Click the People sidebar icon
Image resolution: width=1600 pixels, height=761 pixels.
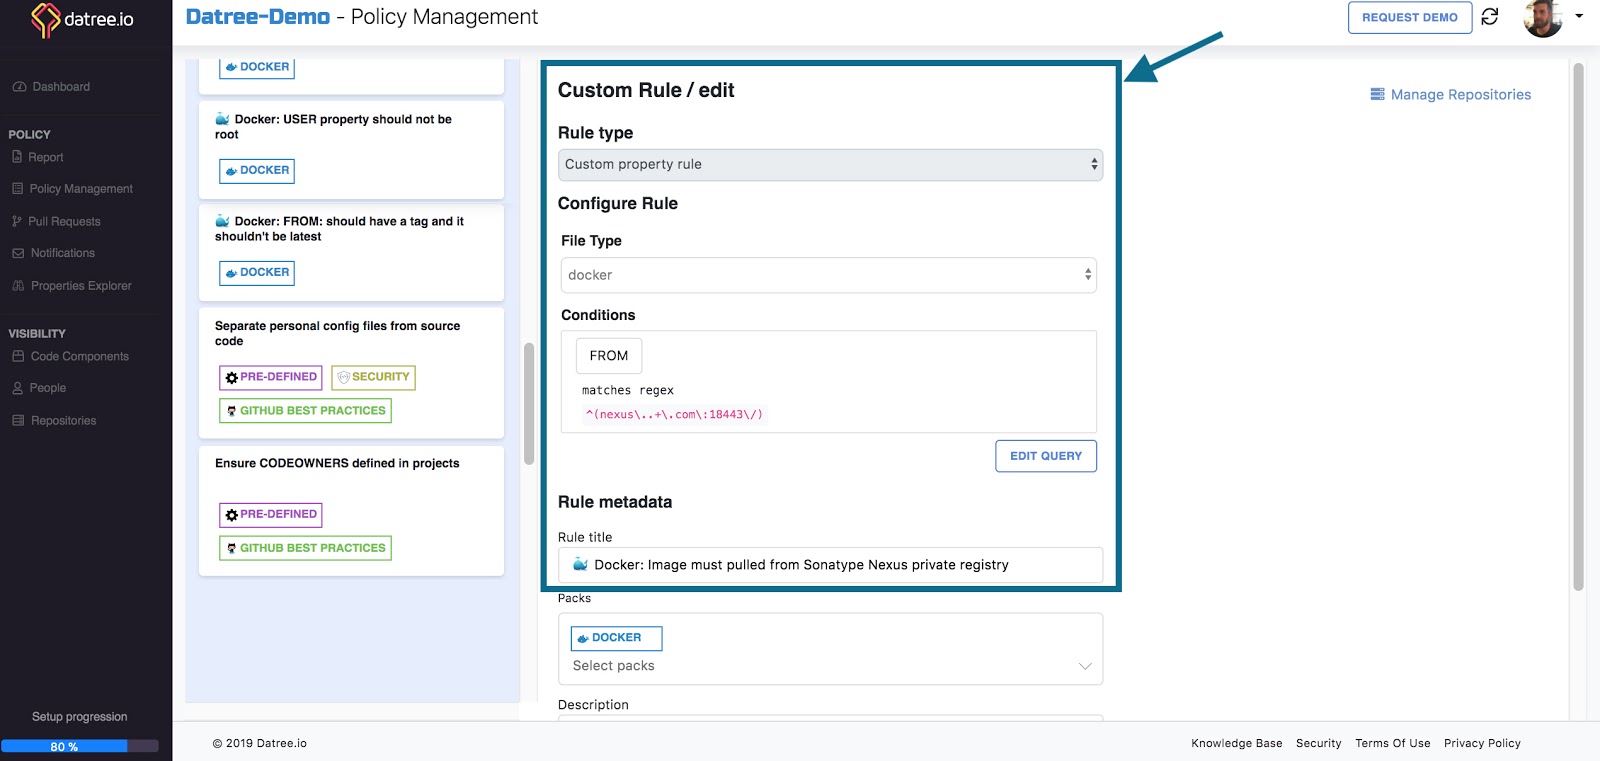click(17, 388)
